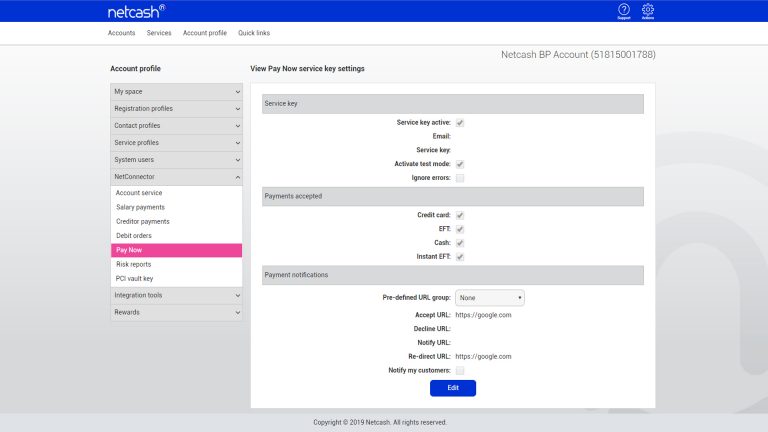This screenshot has height=432, width=768.
Task: Open the Services menu
Action: 159,33
